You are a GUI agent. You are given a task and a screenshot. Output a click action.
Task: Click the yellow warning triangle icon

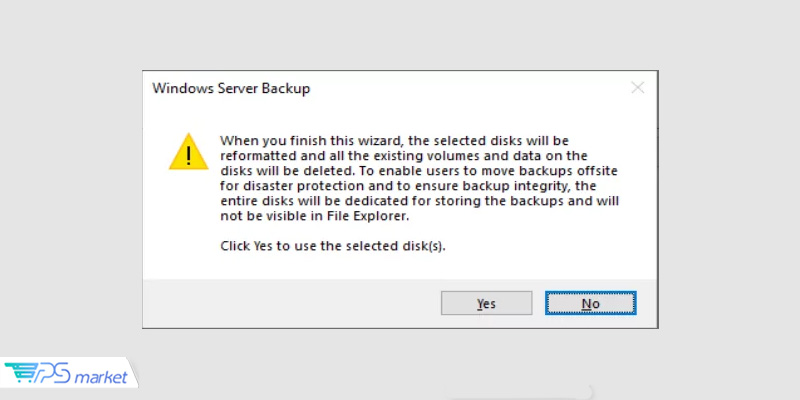[189, 152]
